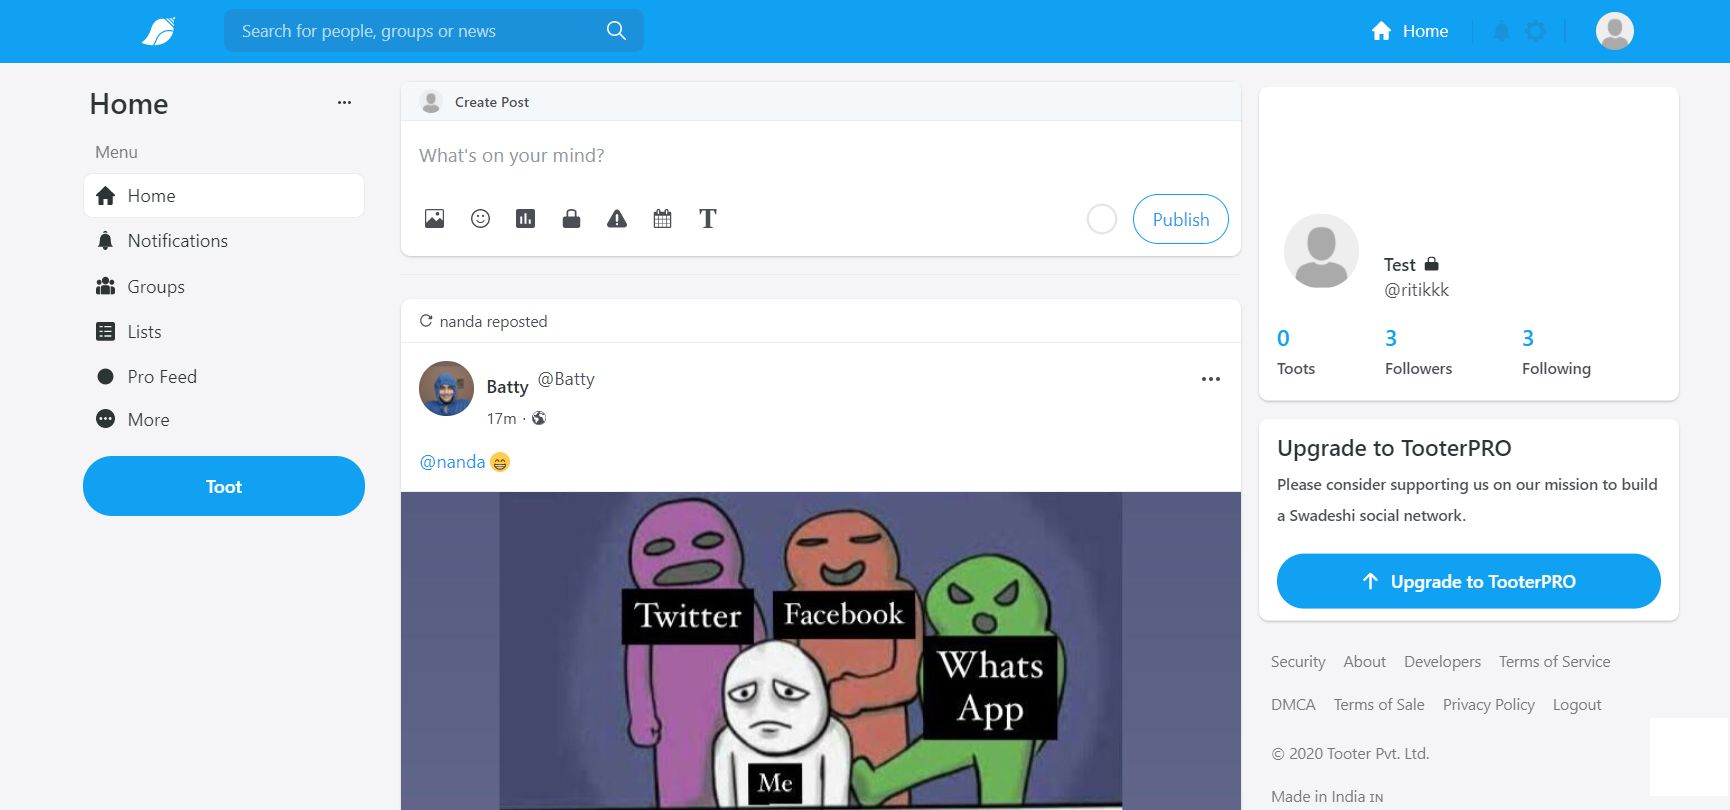Image resolution: width=1730 pixels, height=810 pixels.
Task: Focus the What's on your mind field
Action: click(x=820, y=156)
